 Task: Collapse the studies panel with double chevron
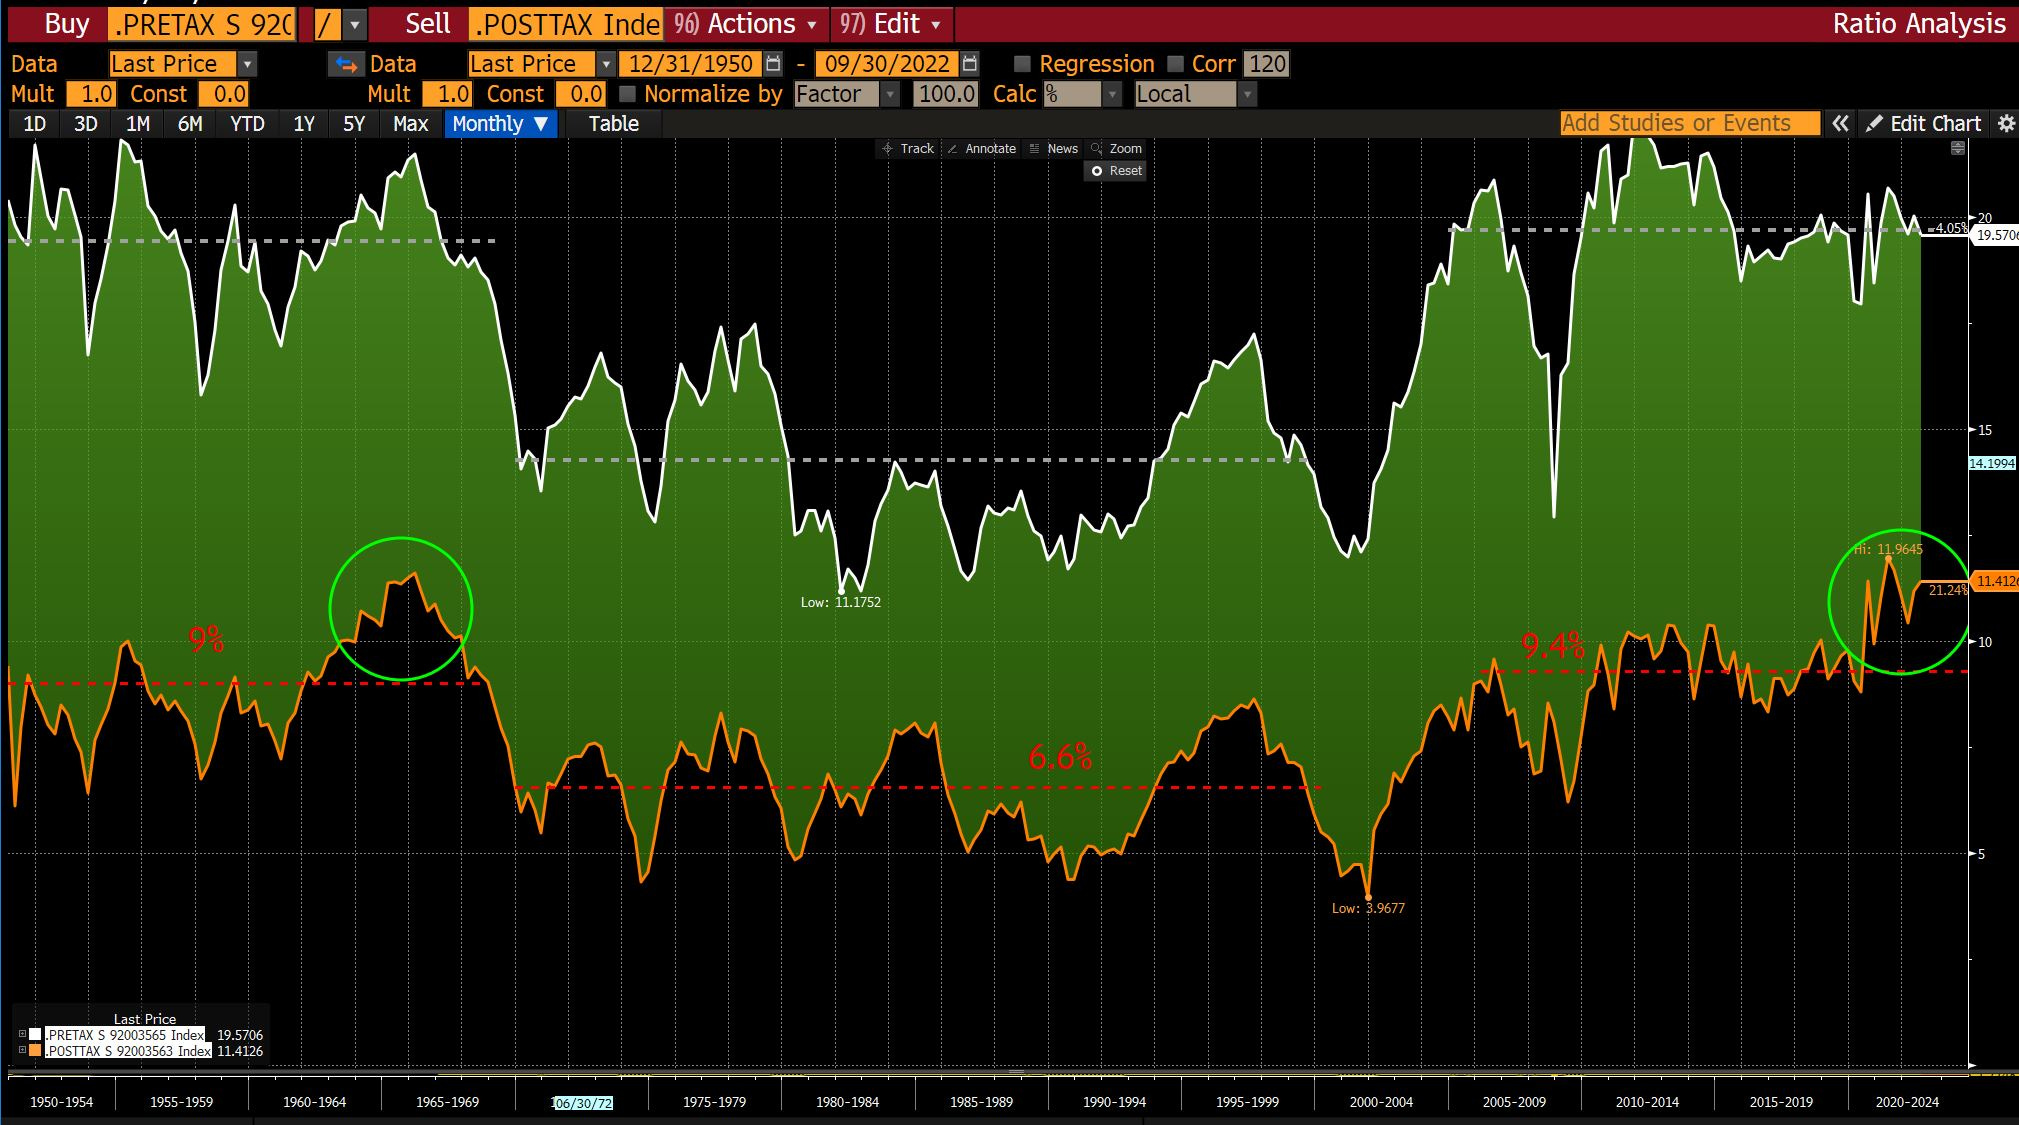[x=1840, y=123]
